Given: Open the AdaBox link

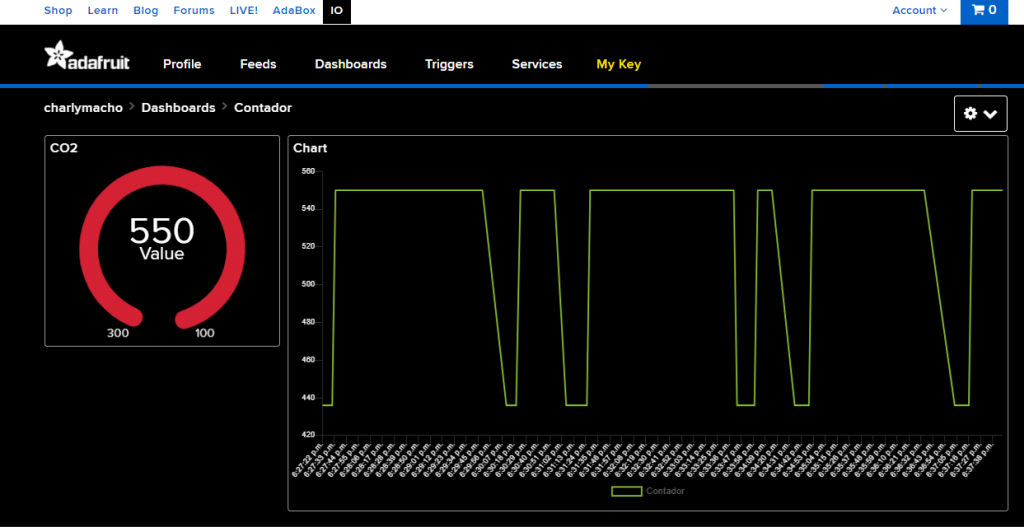Looking at the screenshot, I should (x=294, y=11).
